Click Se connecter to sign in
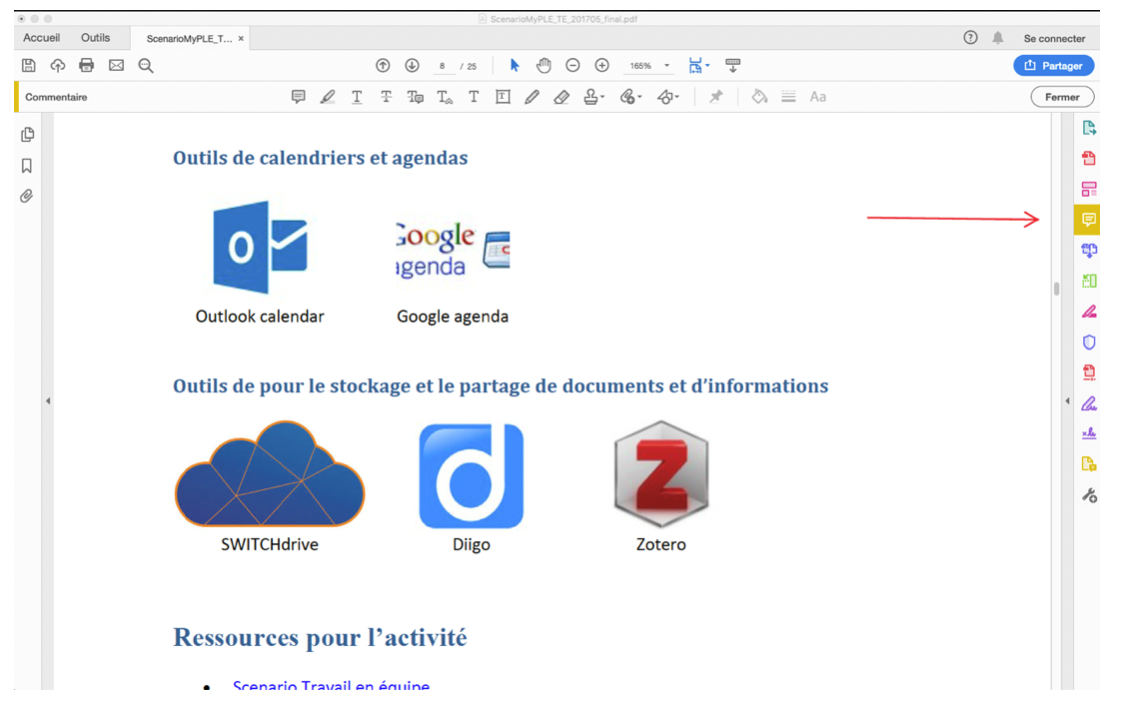1136x710 pixels. coord(1054,38)
